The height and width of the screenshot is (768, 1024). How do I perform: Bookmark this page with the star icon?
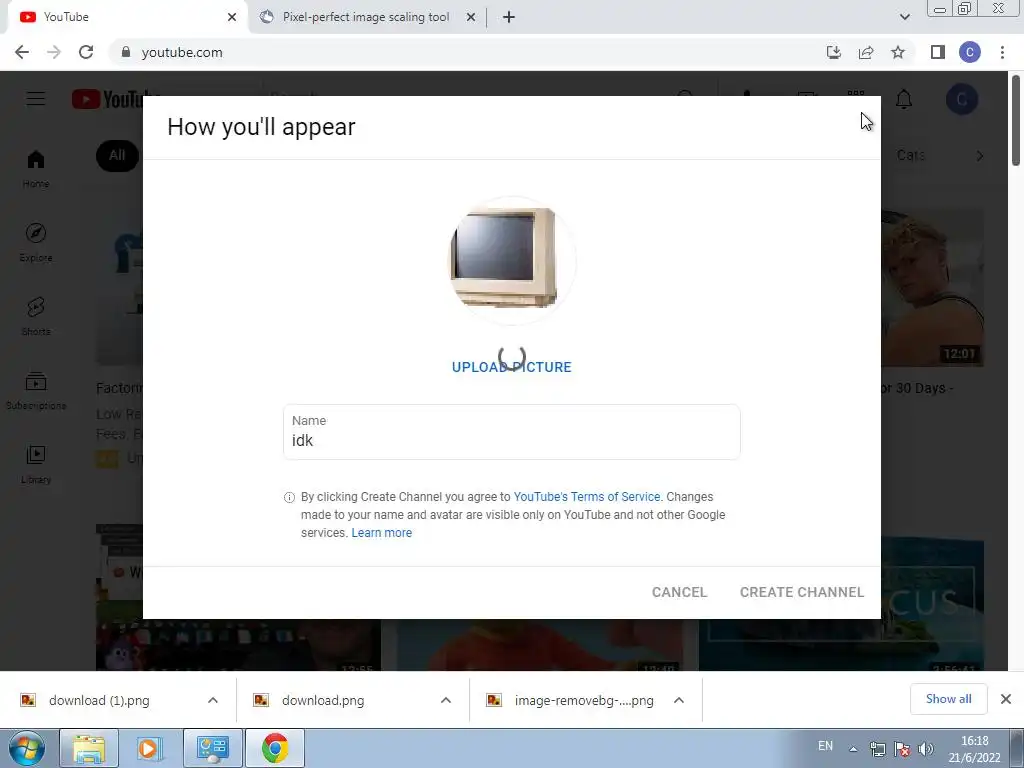tap(898, 52)
